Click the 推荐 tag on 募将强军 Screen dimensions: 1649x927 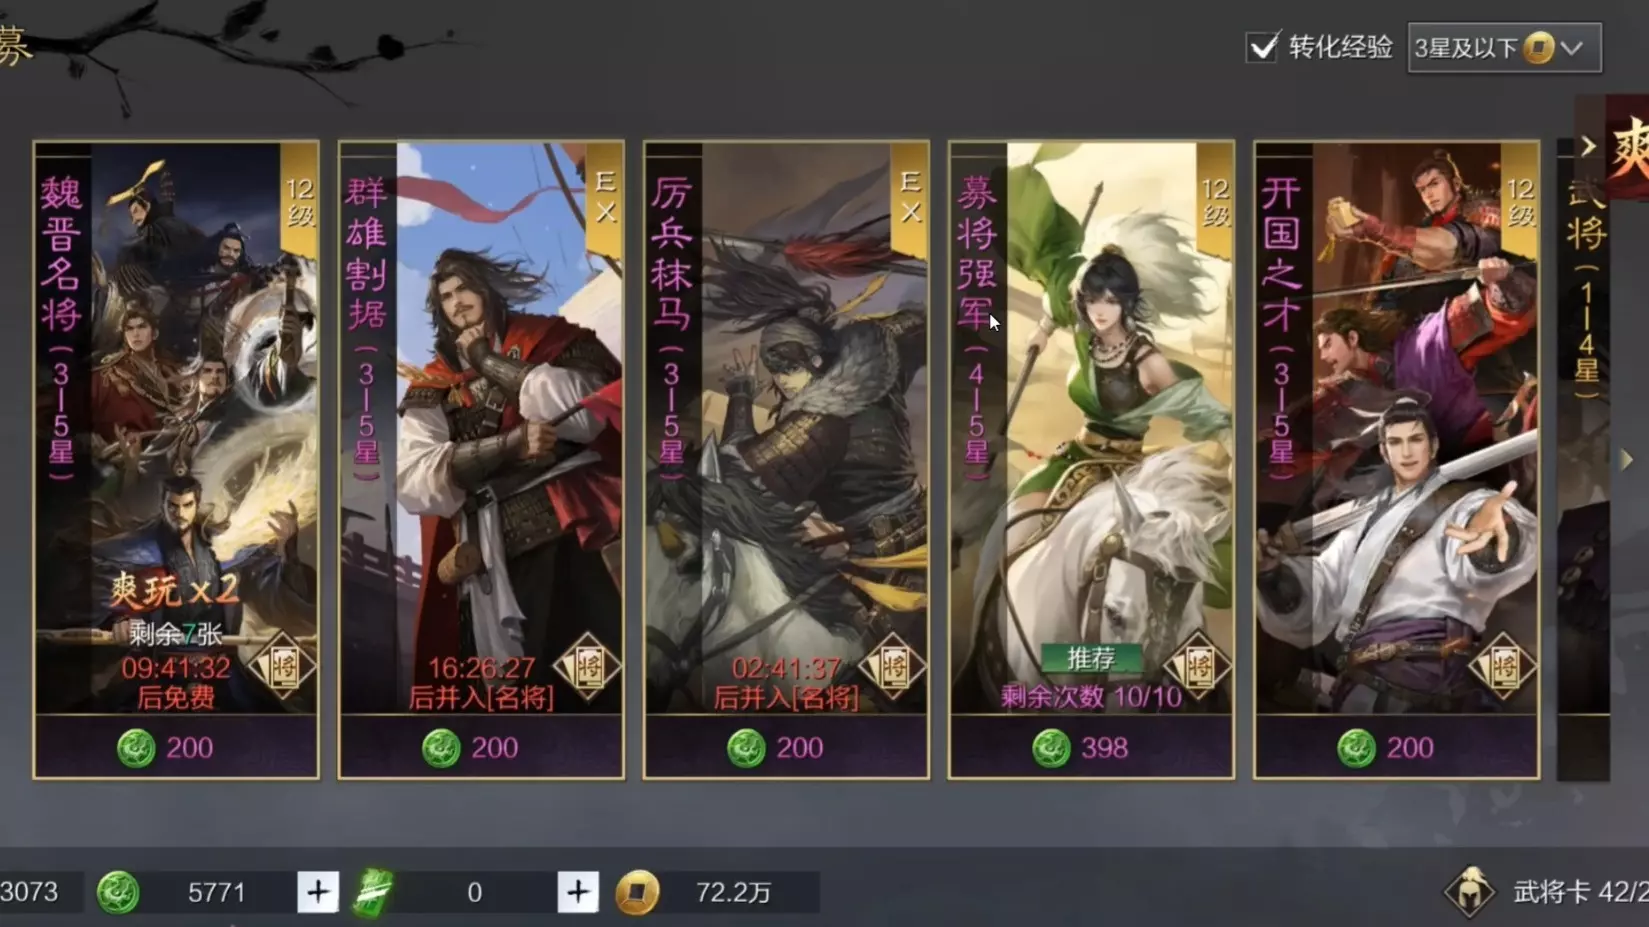click(1090, 658)
